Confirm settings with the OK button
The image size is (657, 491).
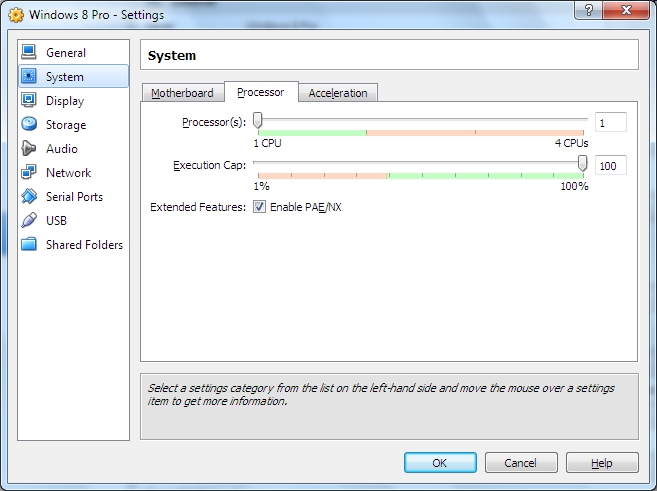[440, 463]
